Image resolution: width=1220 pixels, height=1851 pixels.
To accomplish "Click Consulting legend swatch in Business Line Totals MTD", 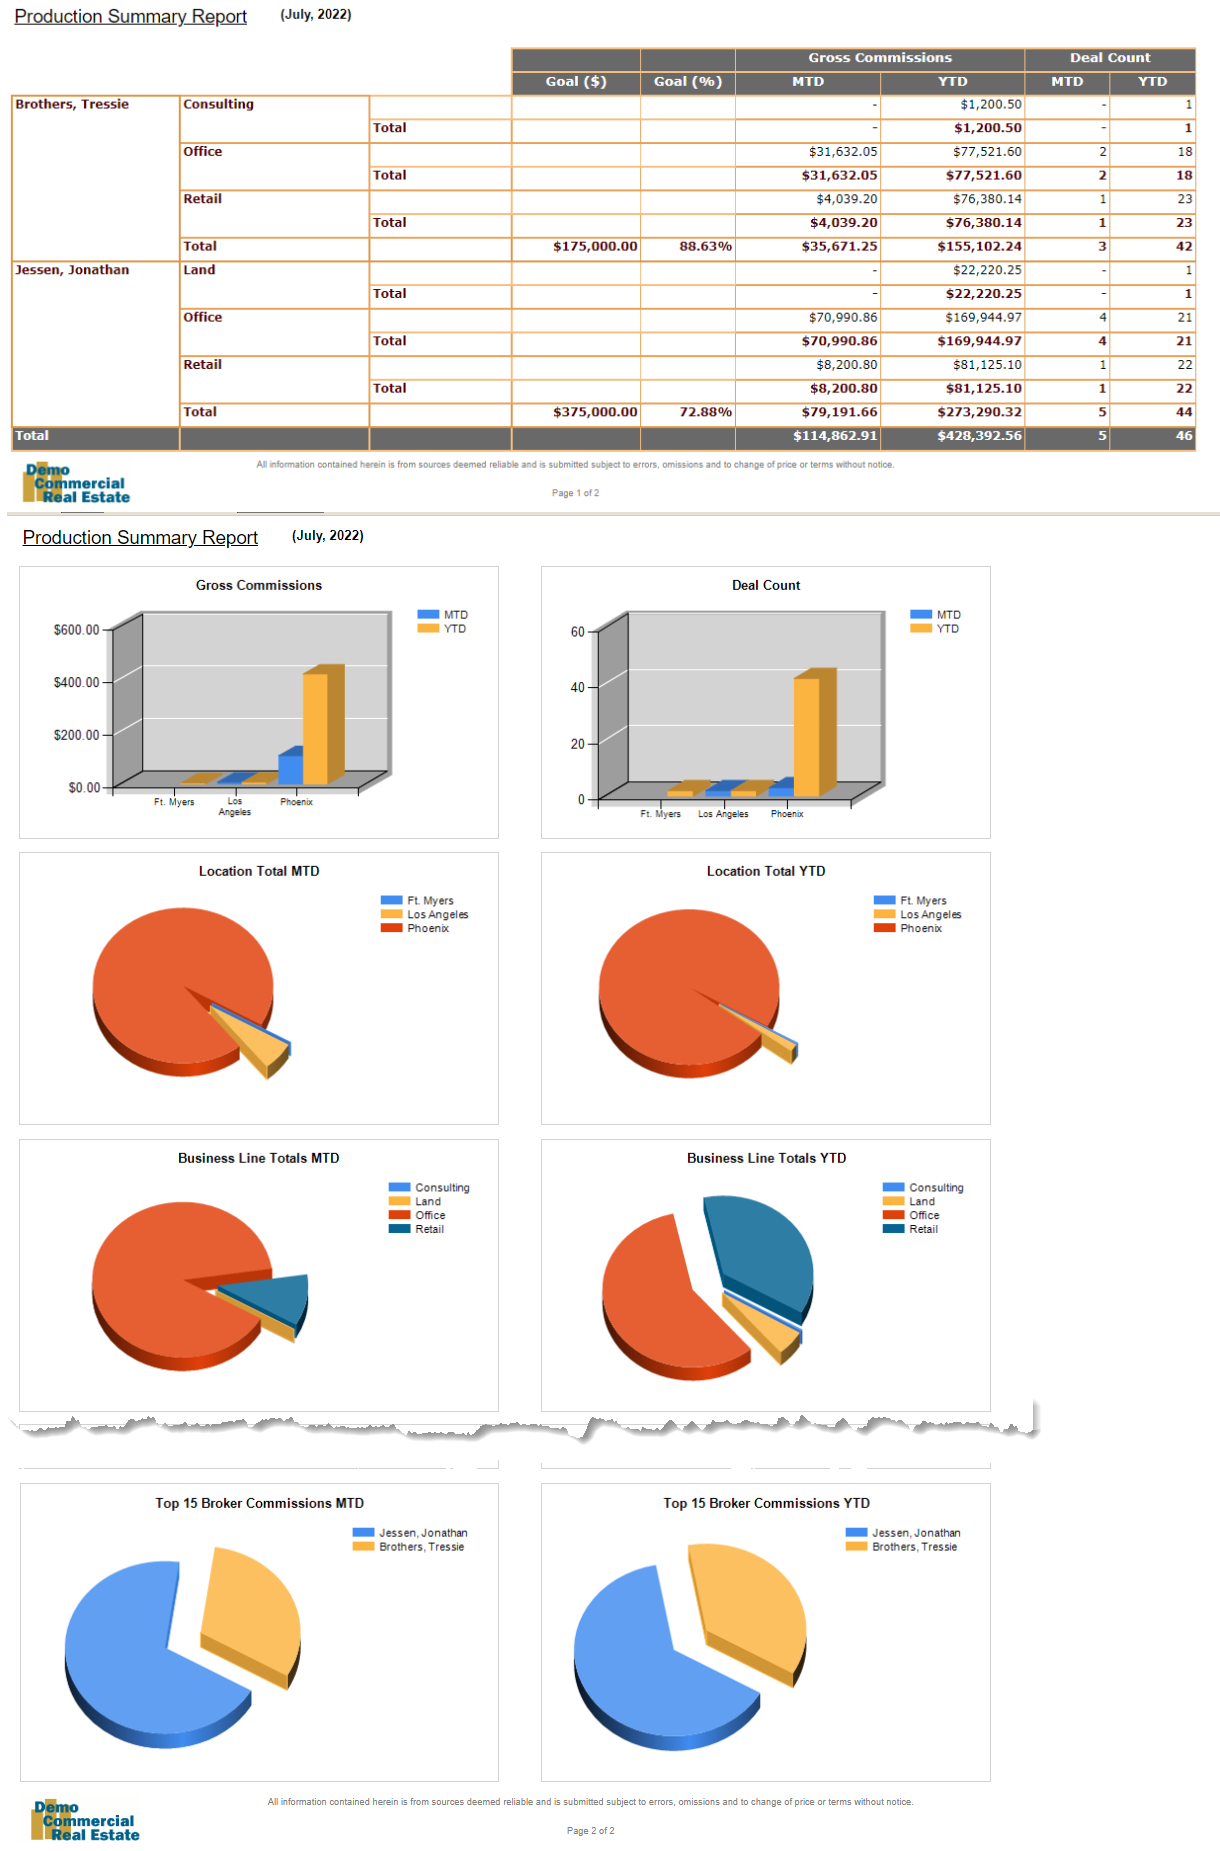I will [399, 1188].
